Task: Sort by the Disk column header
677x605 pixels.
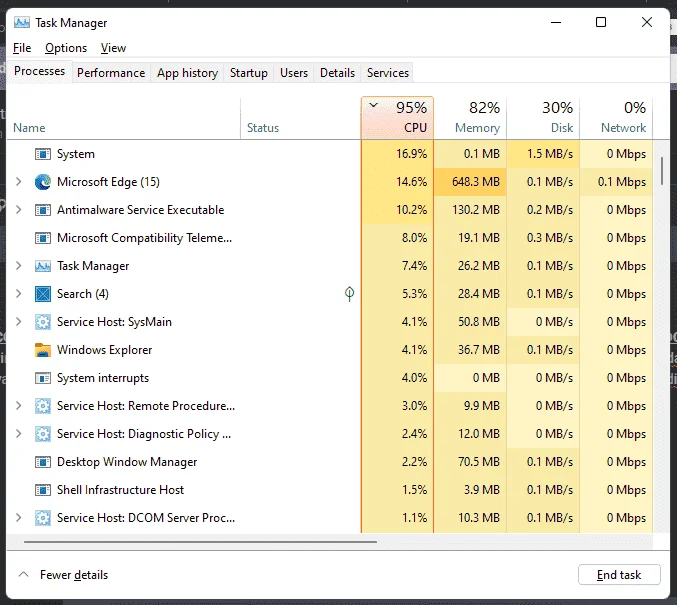Action: [543, 118]
